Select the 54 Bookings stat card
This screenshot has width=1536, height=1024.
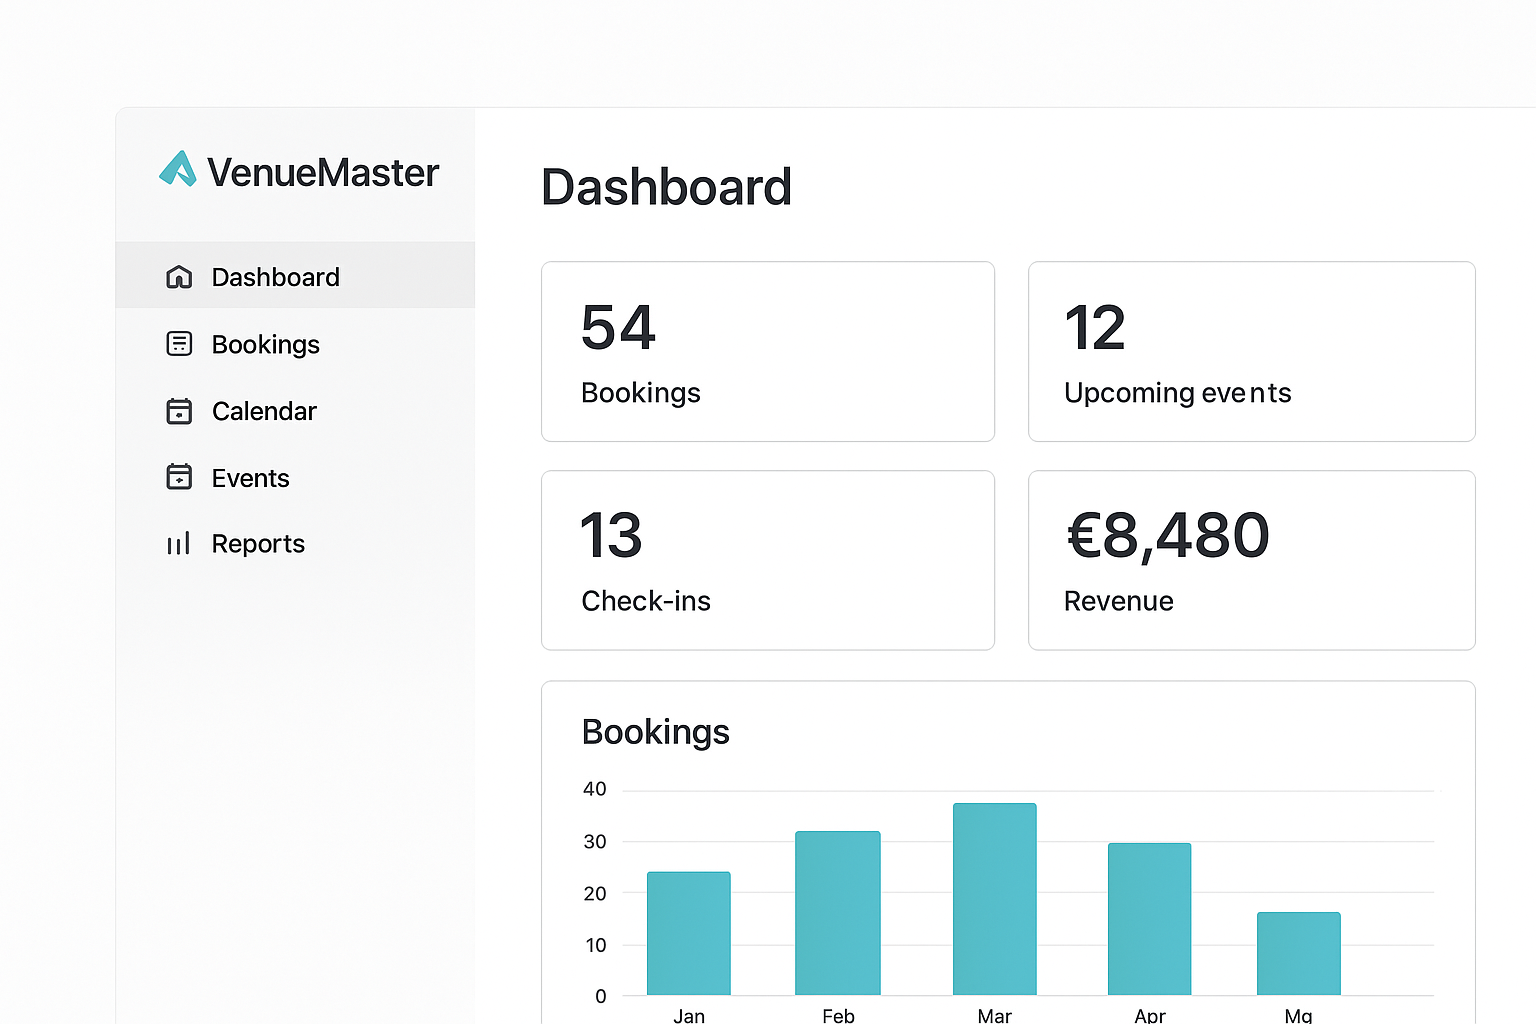(767, 351)
